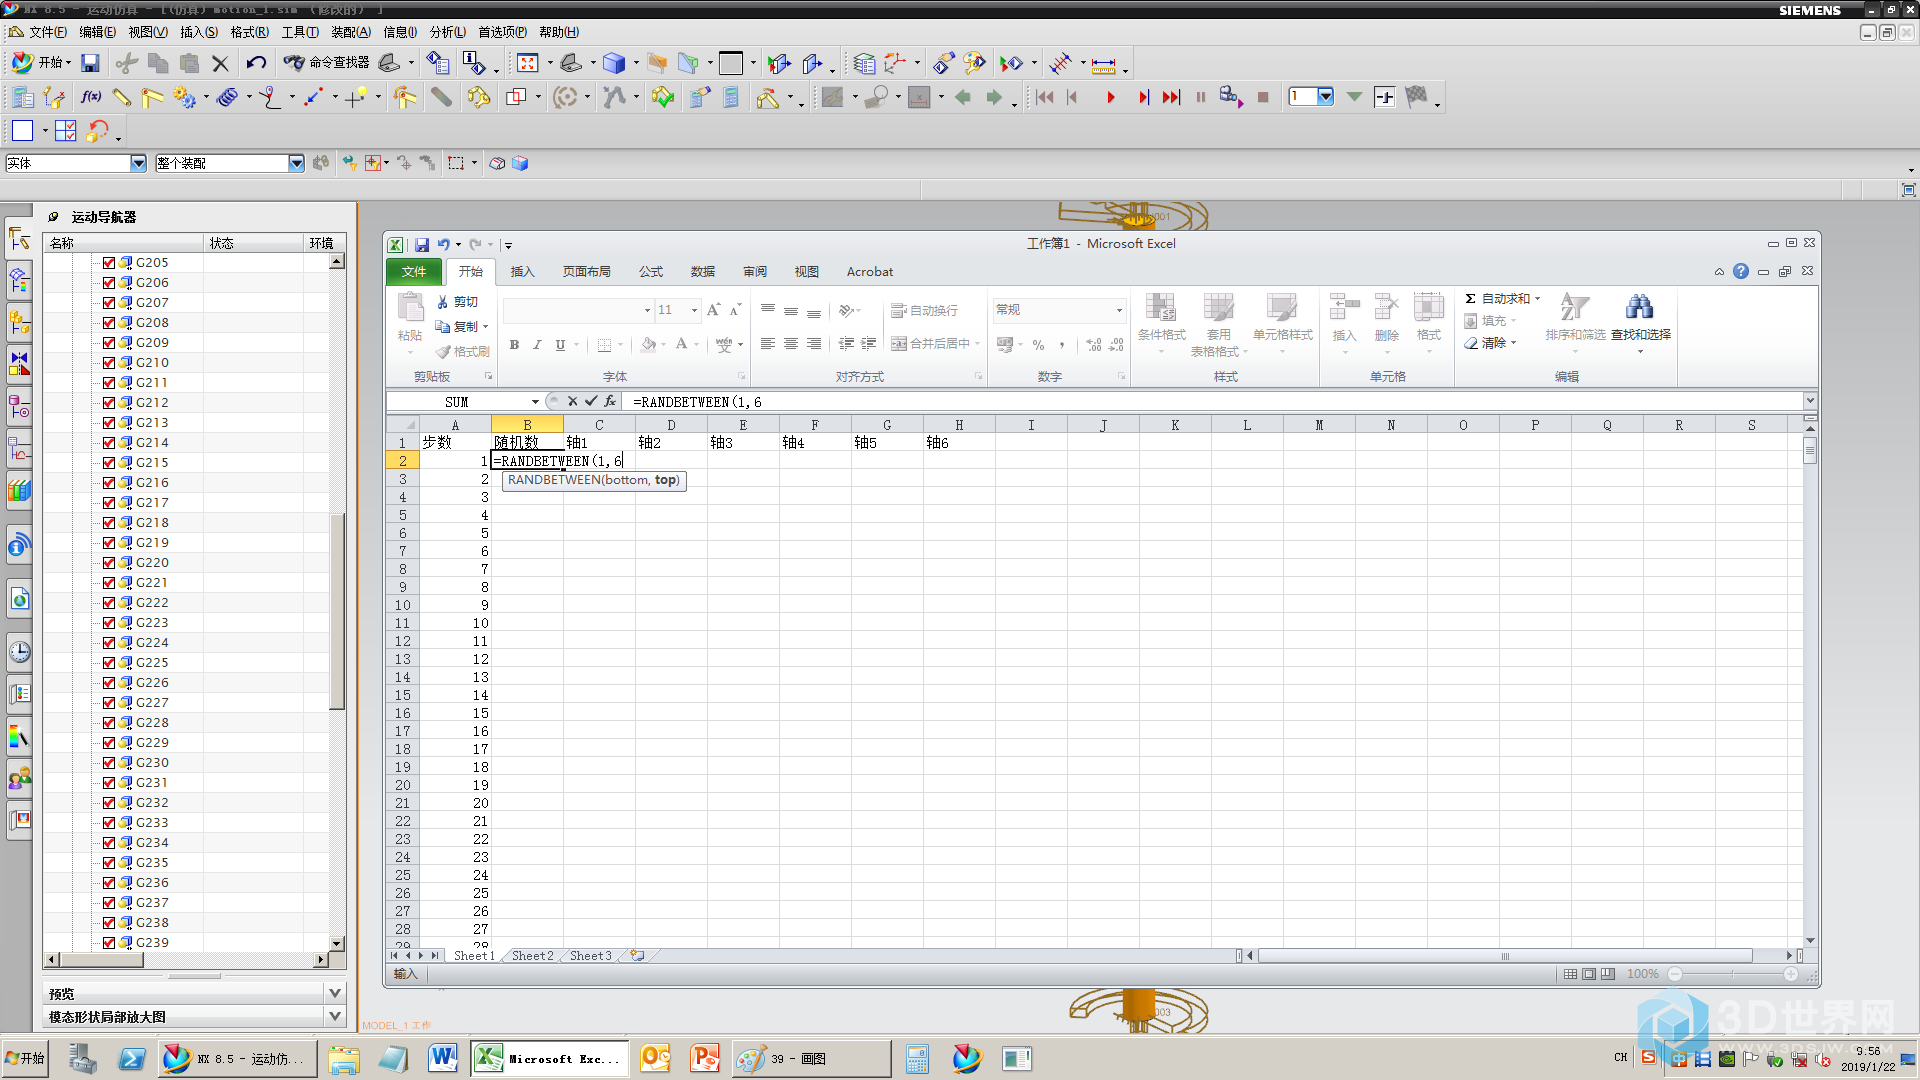Open NX 分析 menu
Viewport: 1920px width, 1080px height.
(x=447, y=32)
